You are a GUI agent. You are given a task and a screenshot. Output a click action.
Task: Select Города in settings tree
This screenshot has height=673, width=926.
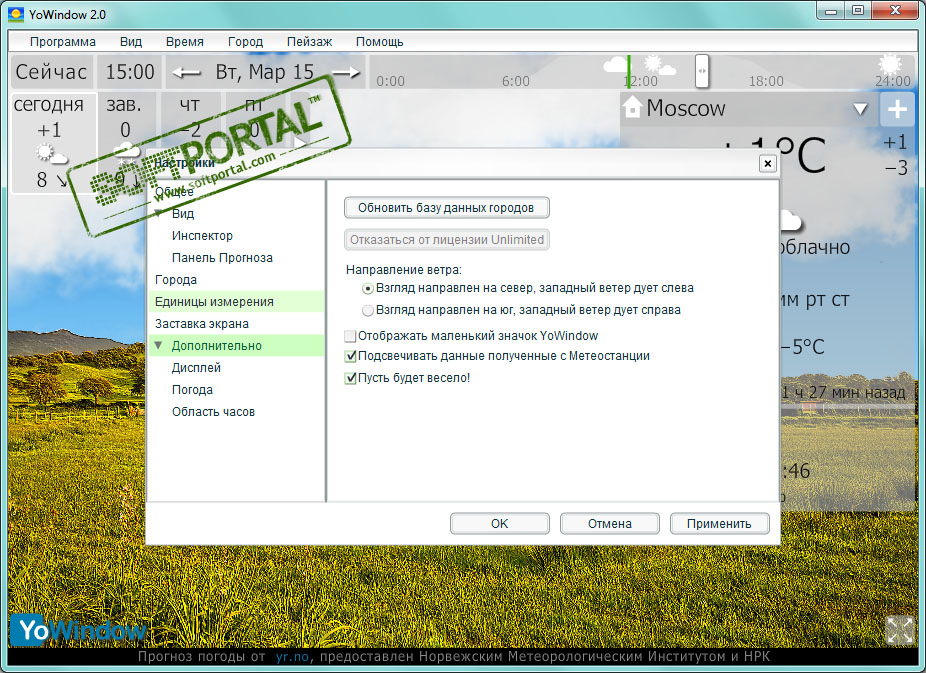[176, 280]
